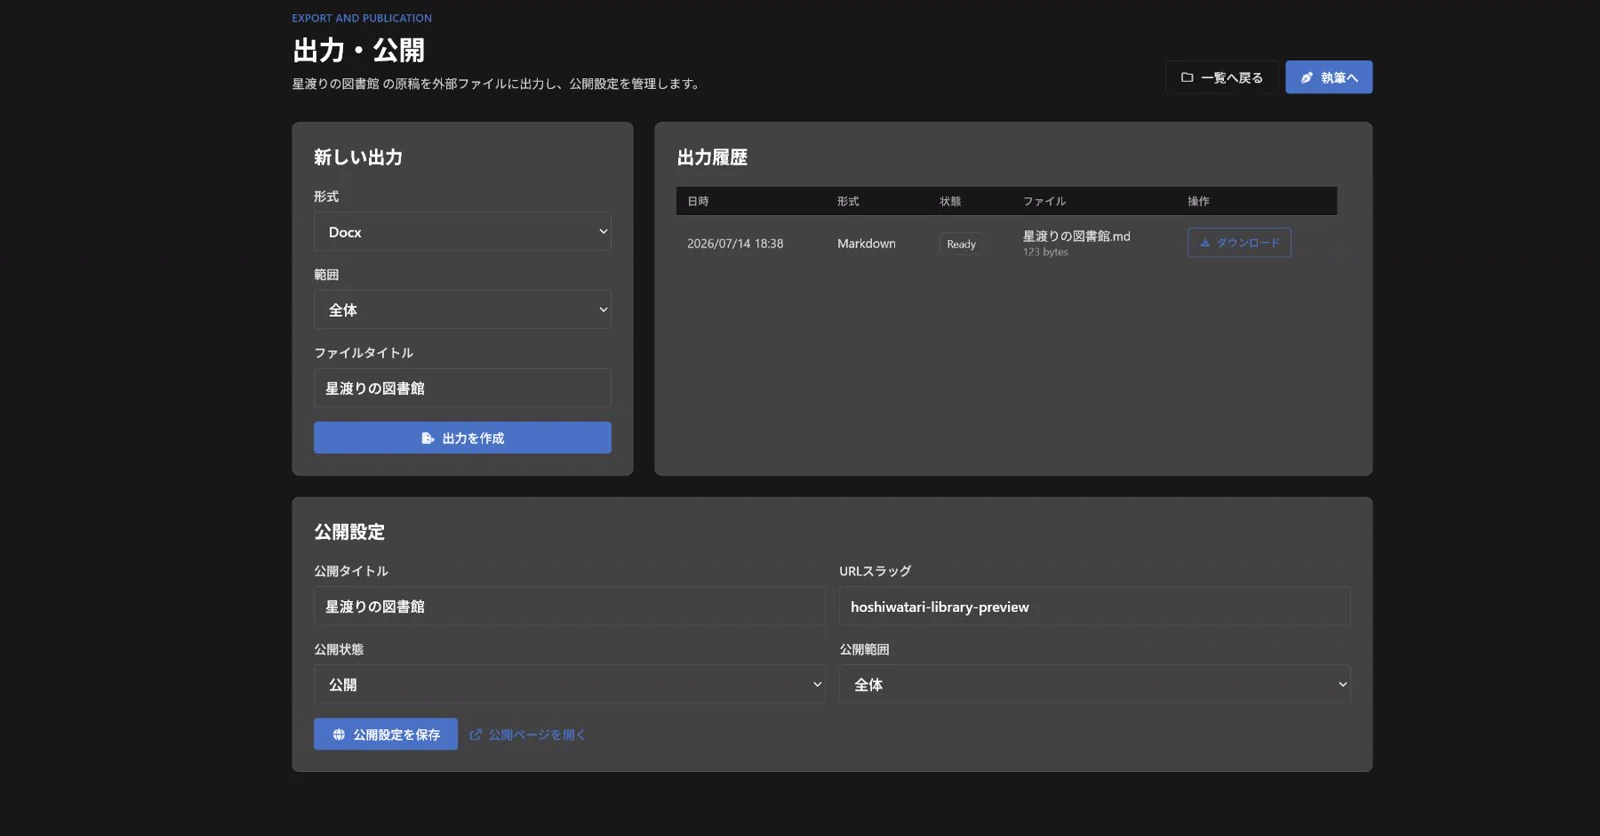The height and width of the screenshot is (836, 1600).
Task: Click the 出力履歴 heading
Action: point(712,157)
